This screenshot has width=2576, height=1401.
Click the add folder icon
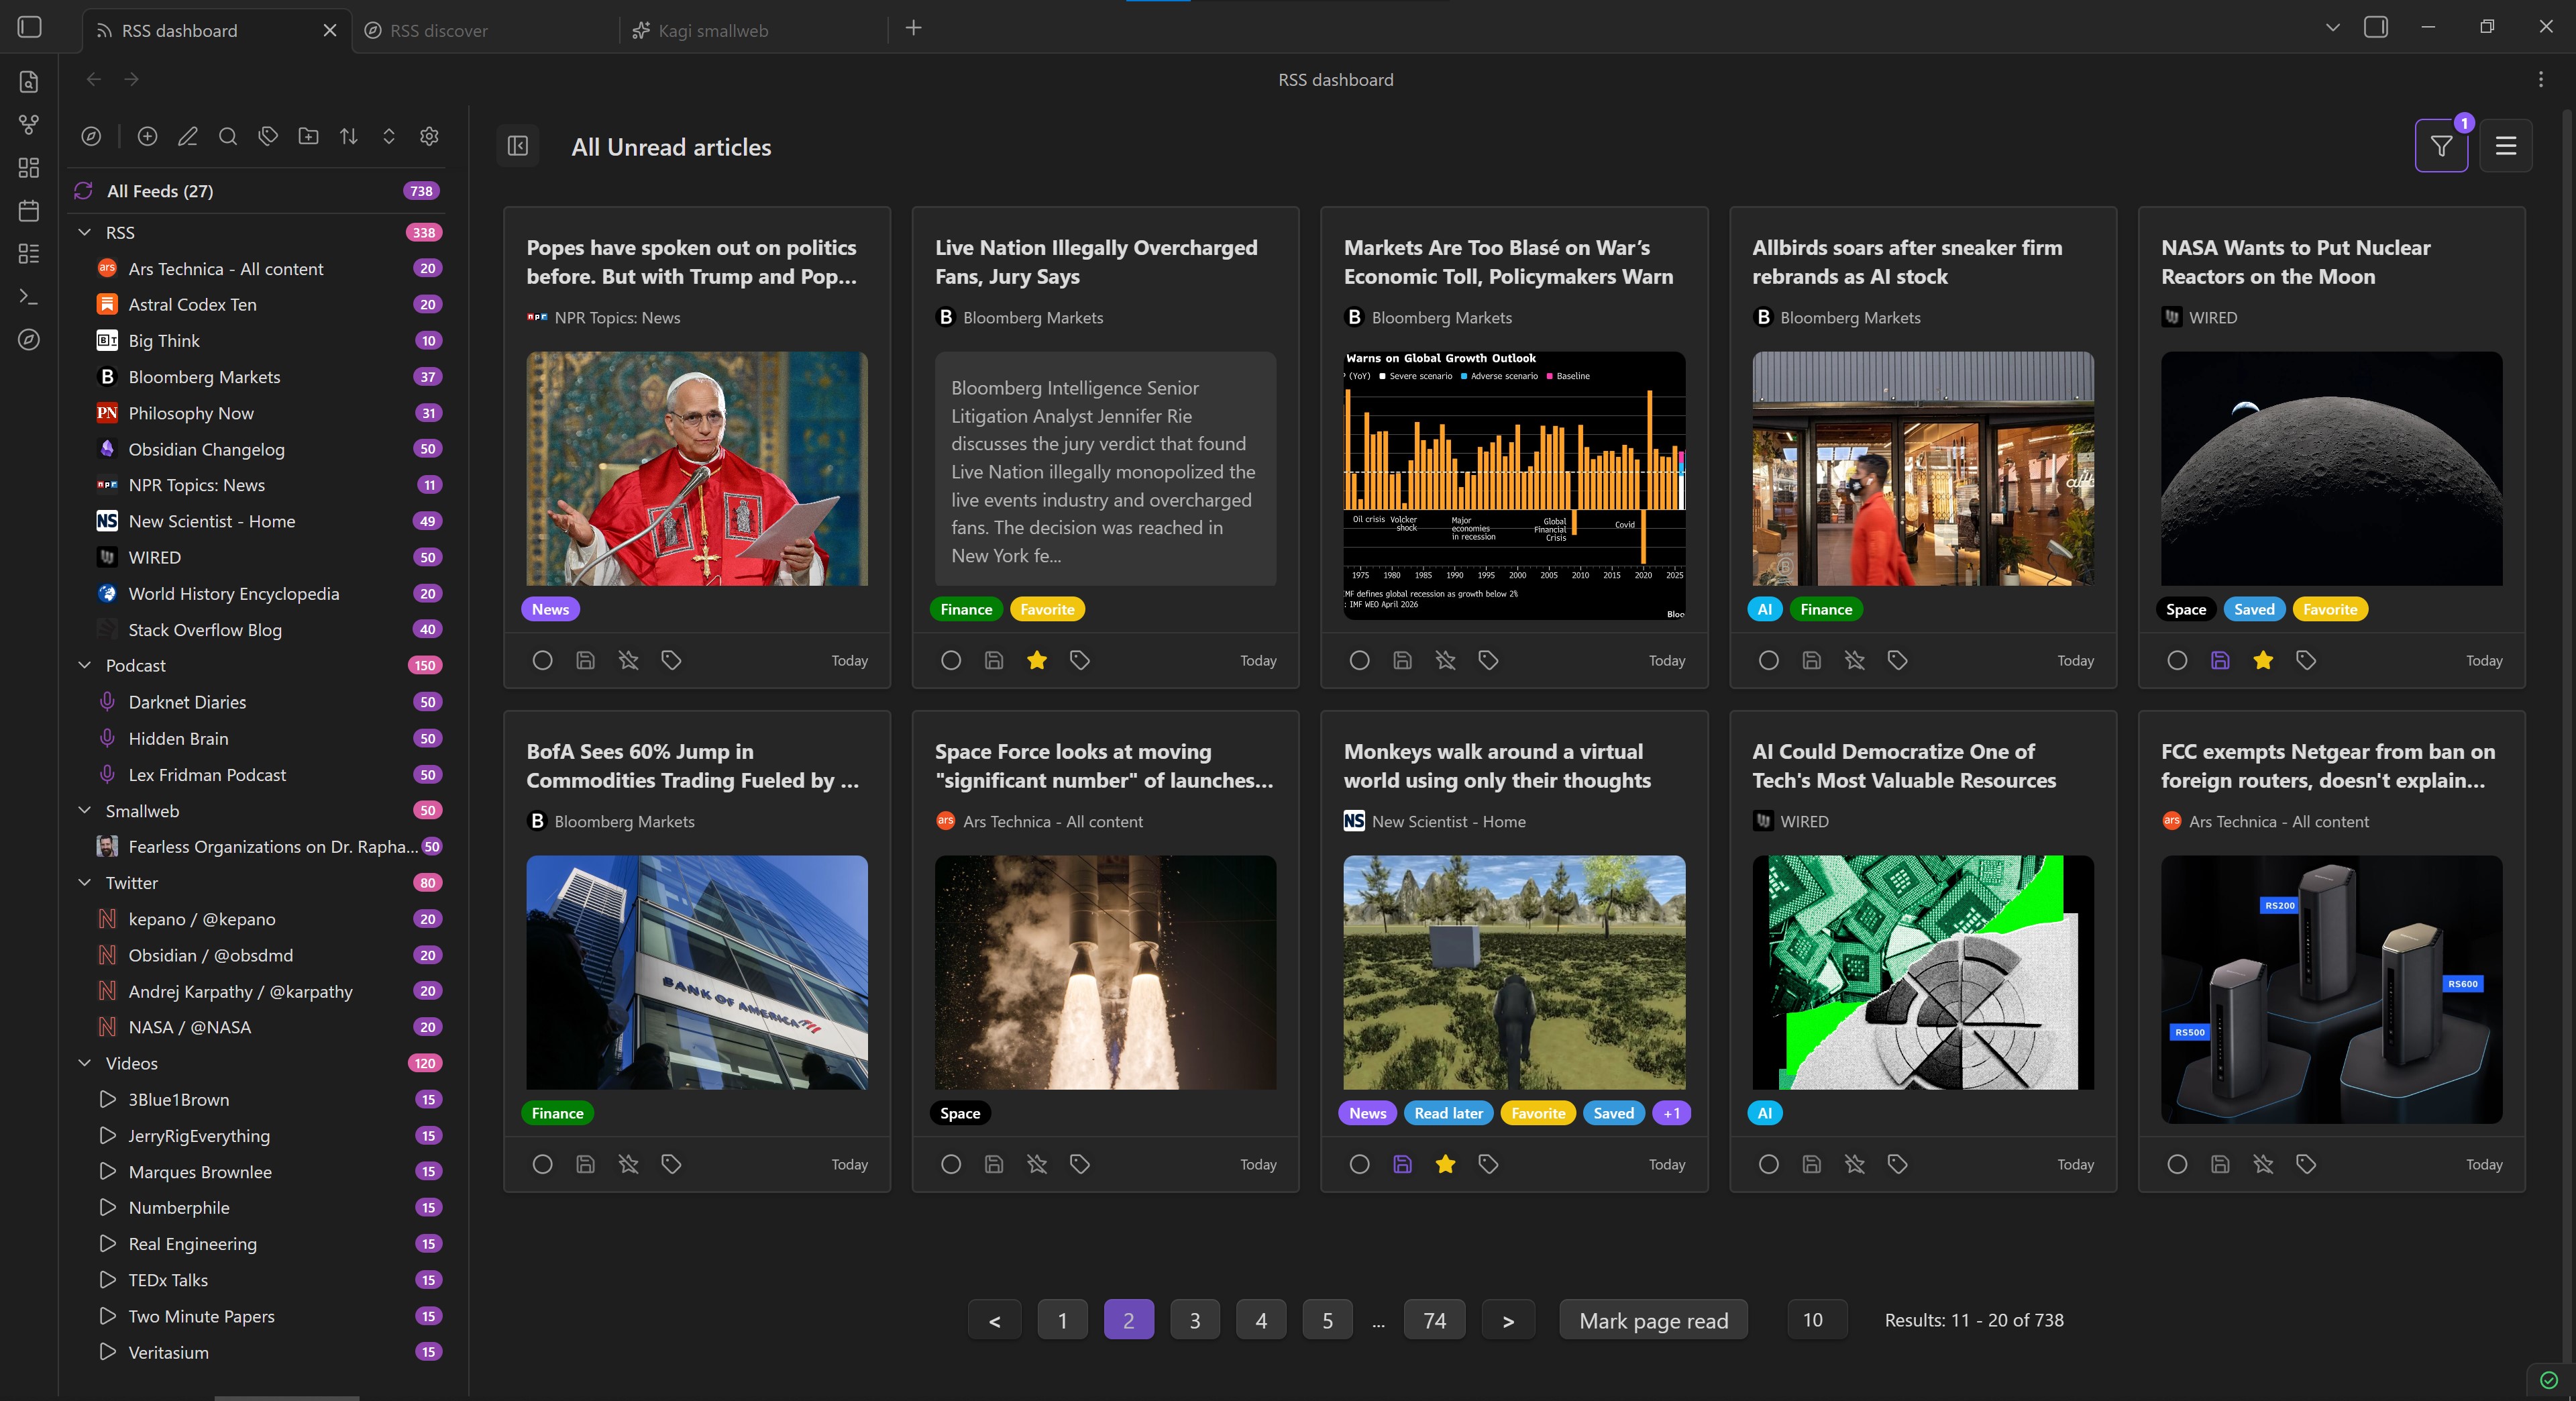point(308,136)
